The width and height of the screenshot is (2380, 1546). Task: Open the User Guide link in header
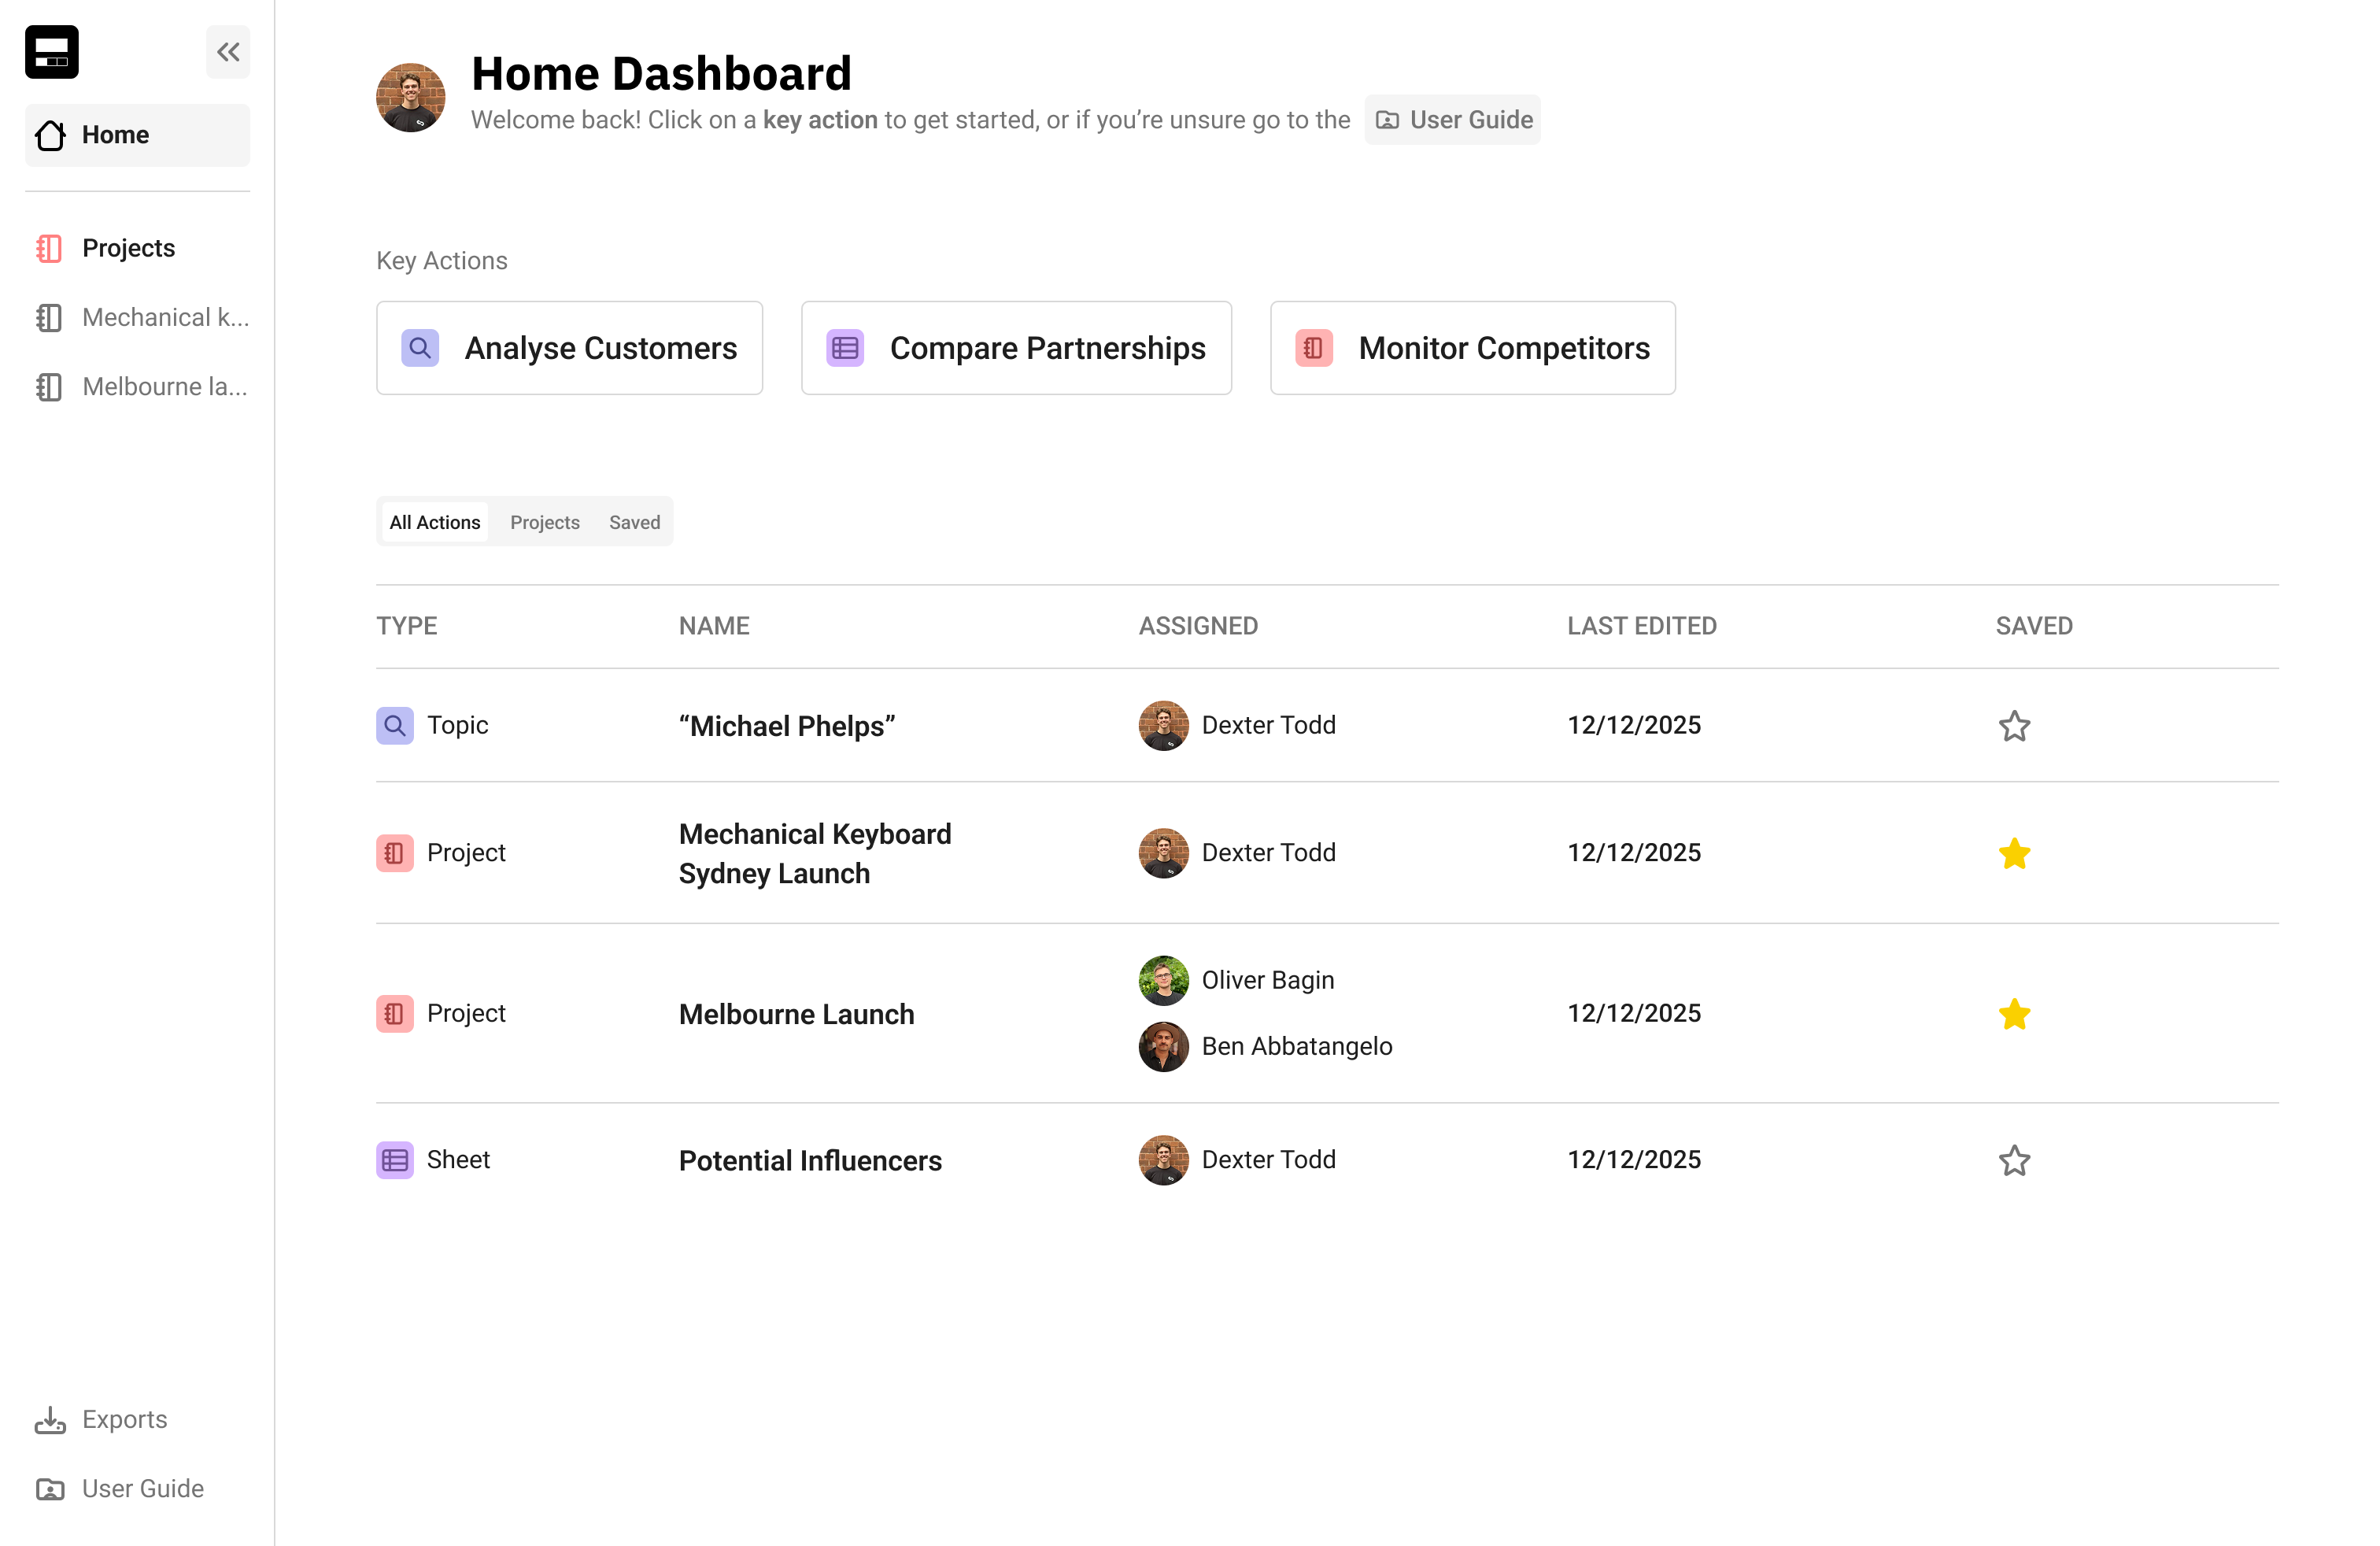tap(1453, 120)
